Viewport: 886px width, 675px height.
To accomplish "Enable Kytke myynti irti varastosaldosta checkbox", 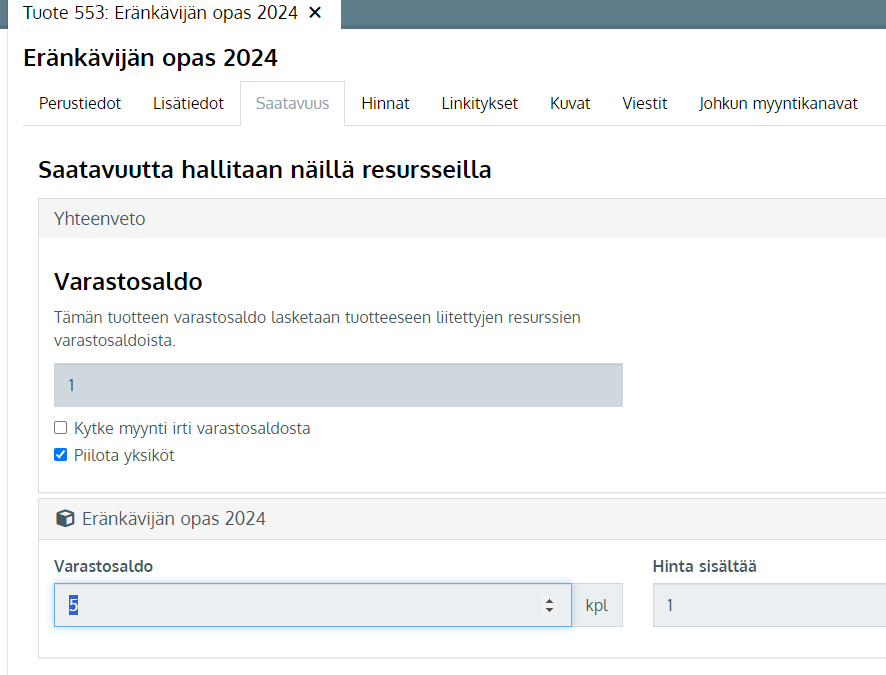I will pyautogui.click(x=60, y=428).
